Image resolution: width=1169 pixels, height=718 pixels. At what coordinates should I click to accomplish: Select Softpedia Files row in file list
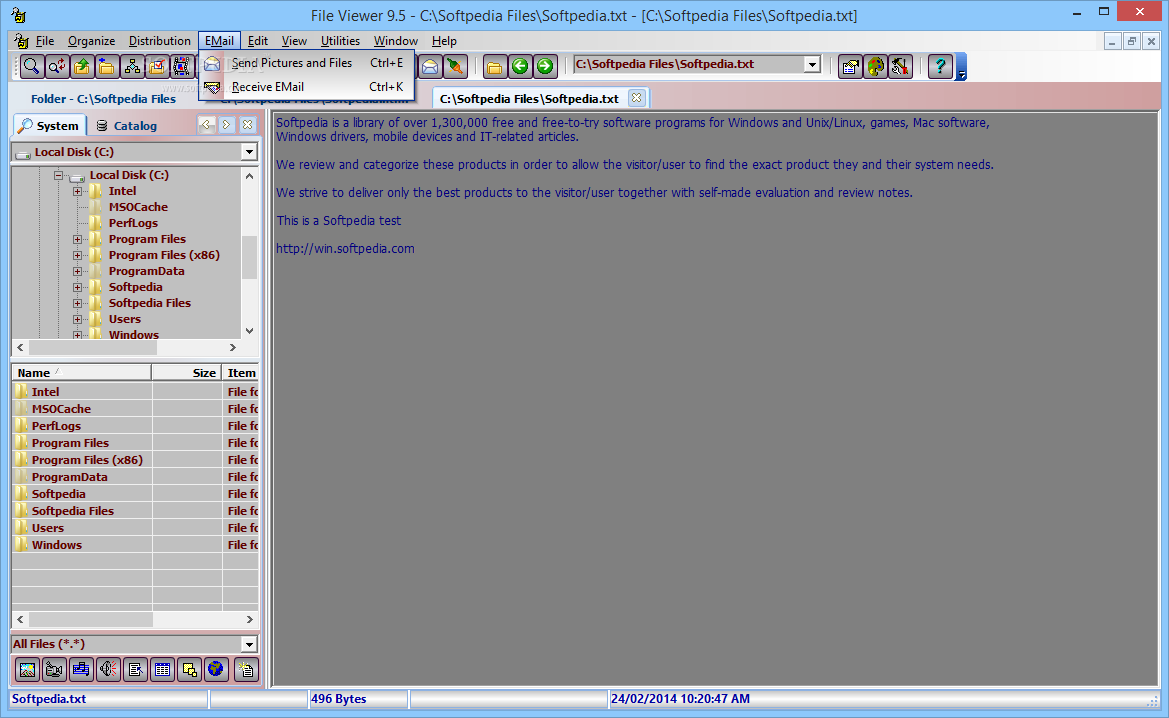click(x=135, y=511)
